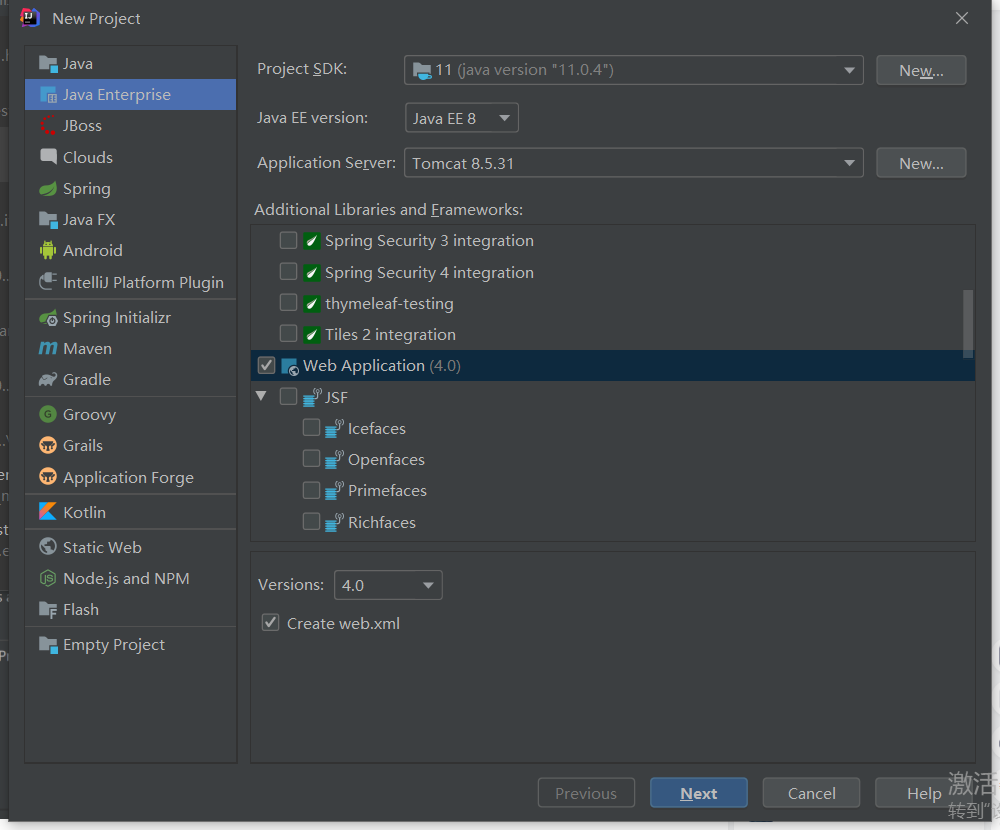The image size is (1000, 830).
Task: Select the Spring Initializr project type
Action: (131, 317)
